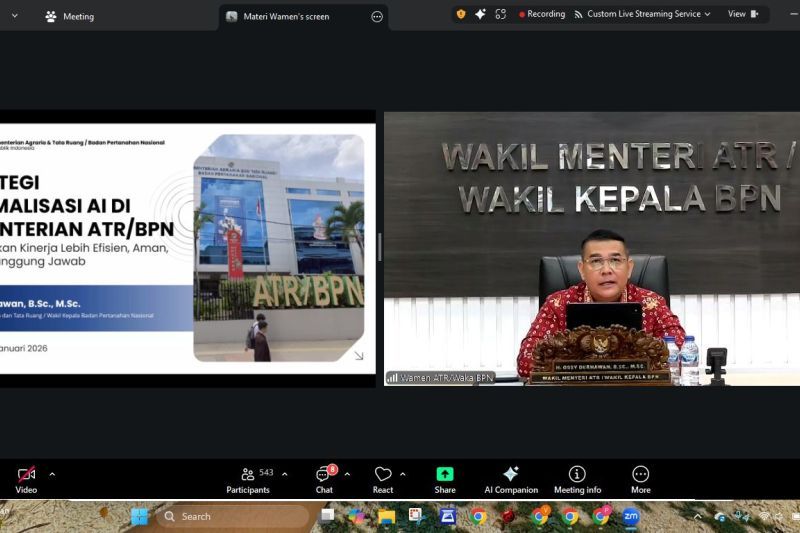Click the Recording indicator
The image size is (800, 533).
[541, 14]
